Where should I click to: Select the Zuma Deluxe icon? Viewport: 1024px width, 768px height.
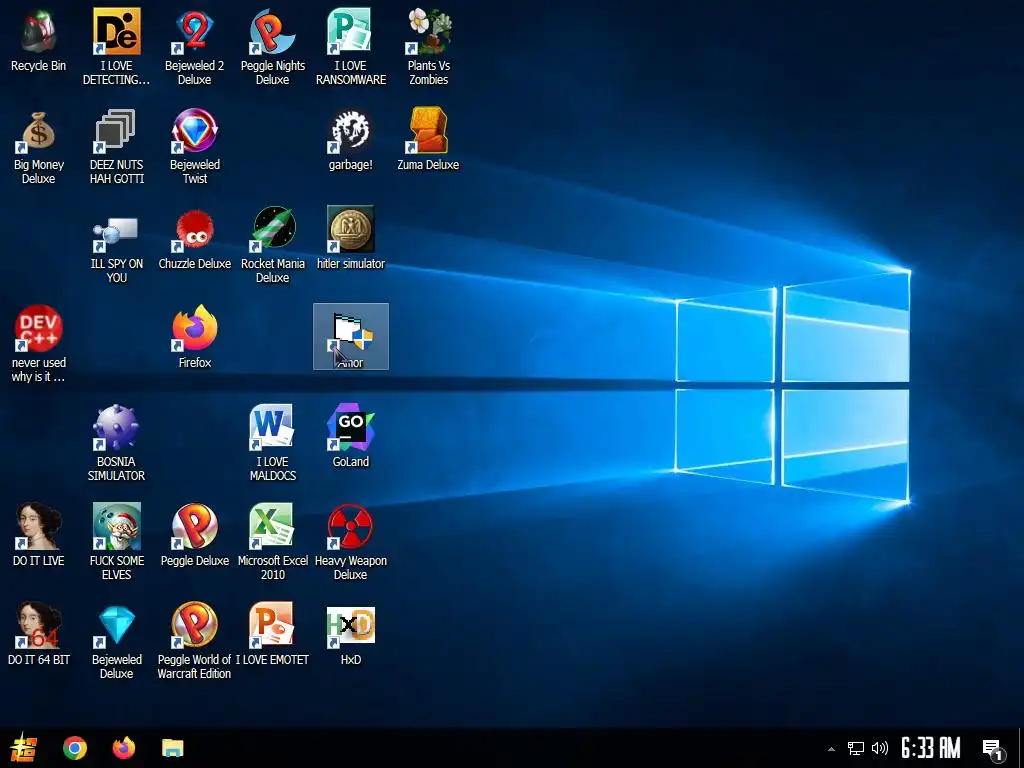[x=428, y=131]
